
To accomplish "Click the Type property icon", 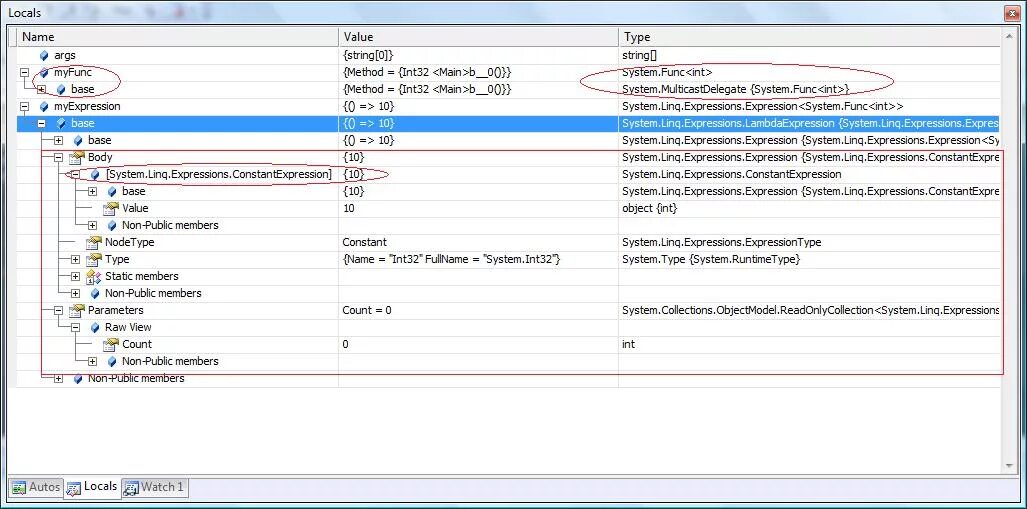I will tap(94, 259).
